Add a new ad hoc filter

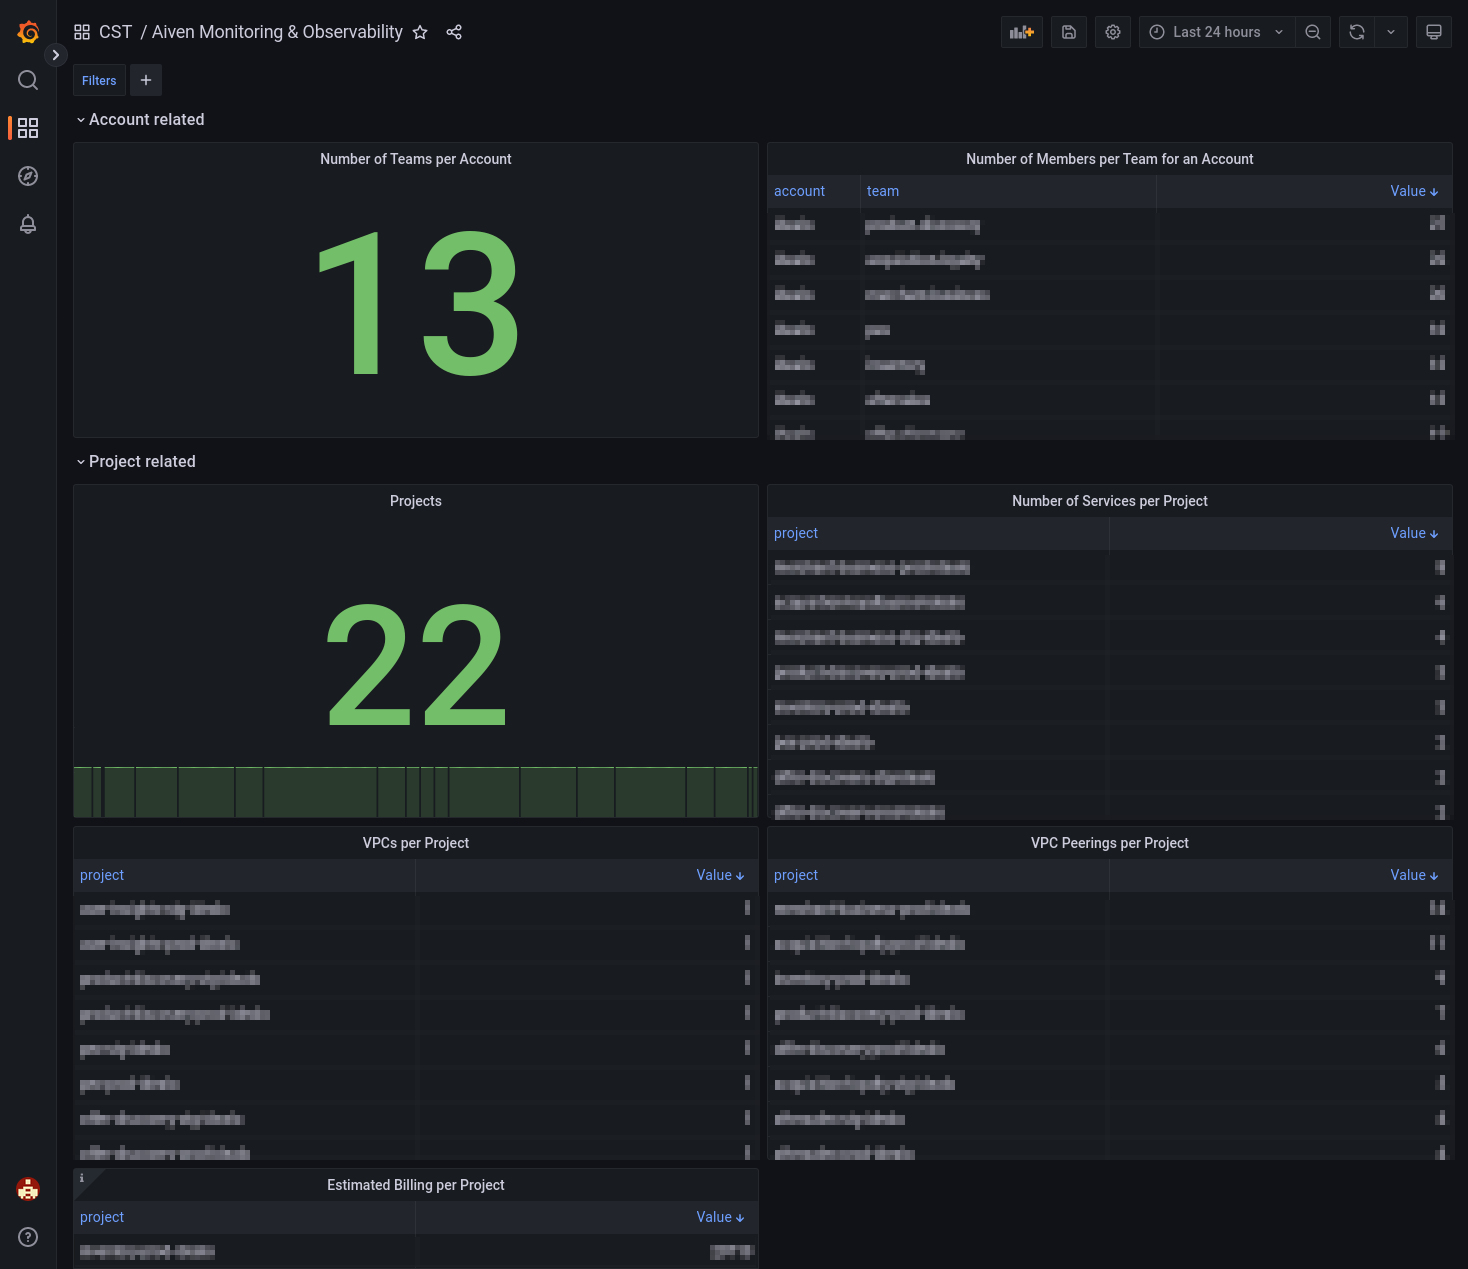click(x=146, y=80)
